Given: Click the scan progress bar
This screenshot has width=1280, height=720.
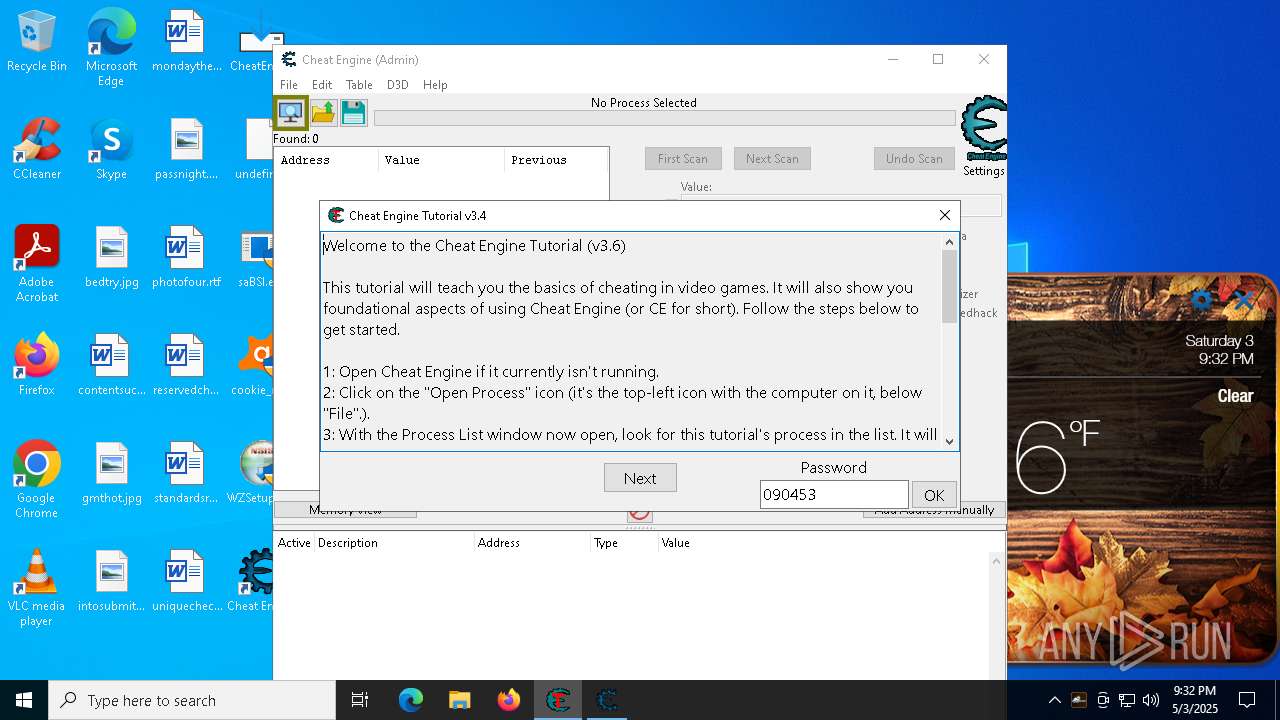Looking at the screenshot, I should coord(664,118).
